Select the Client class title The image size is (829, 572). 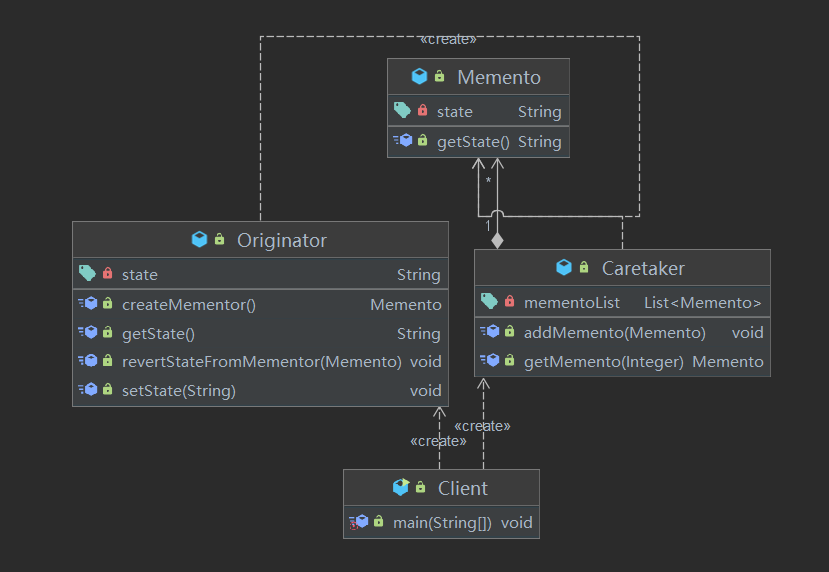[463, 488]
